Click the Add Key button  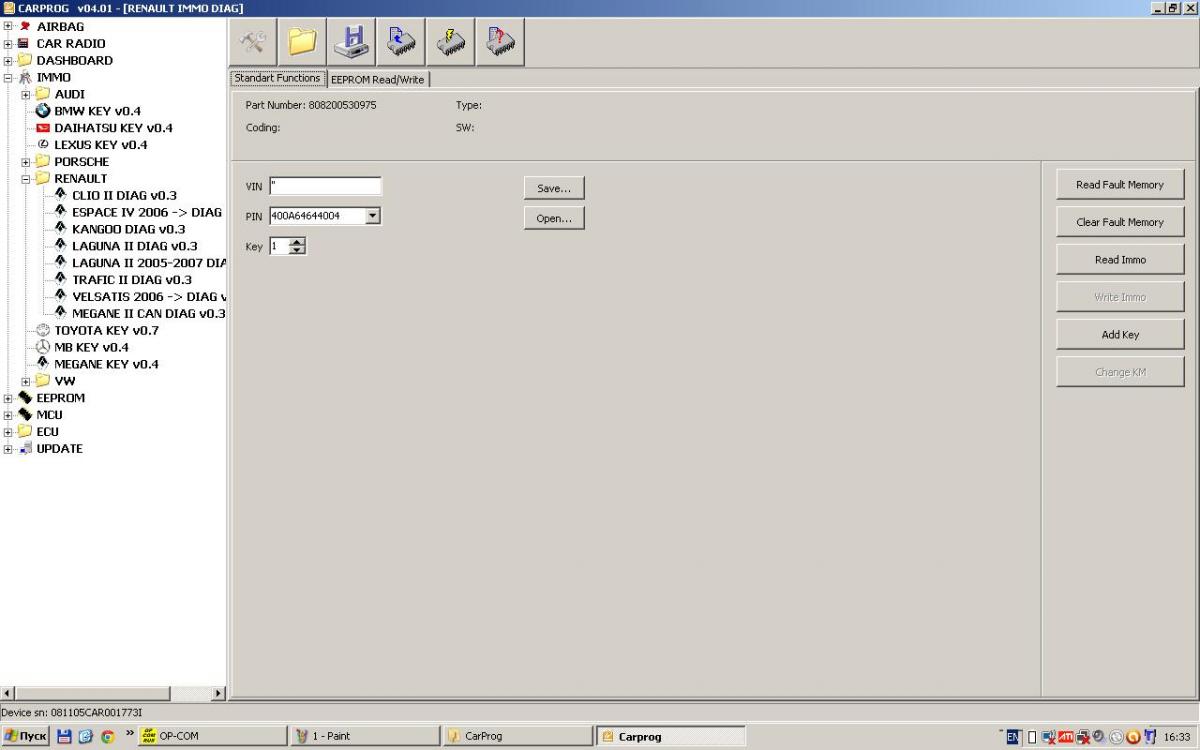coord(1120,335)
